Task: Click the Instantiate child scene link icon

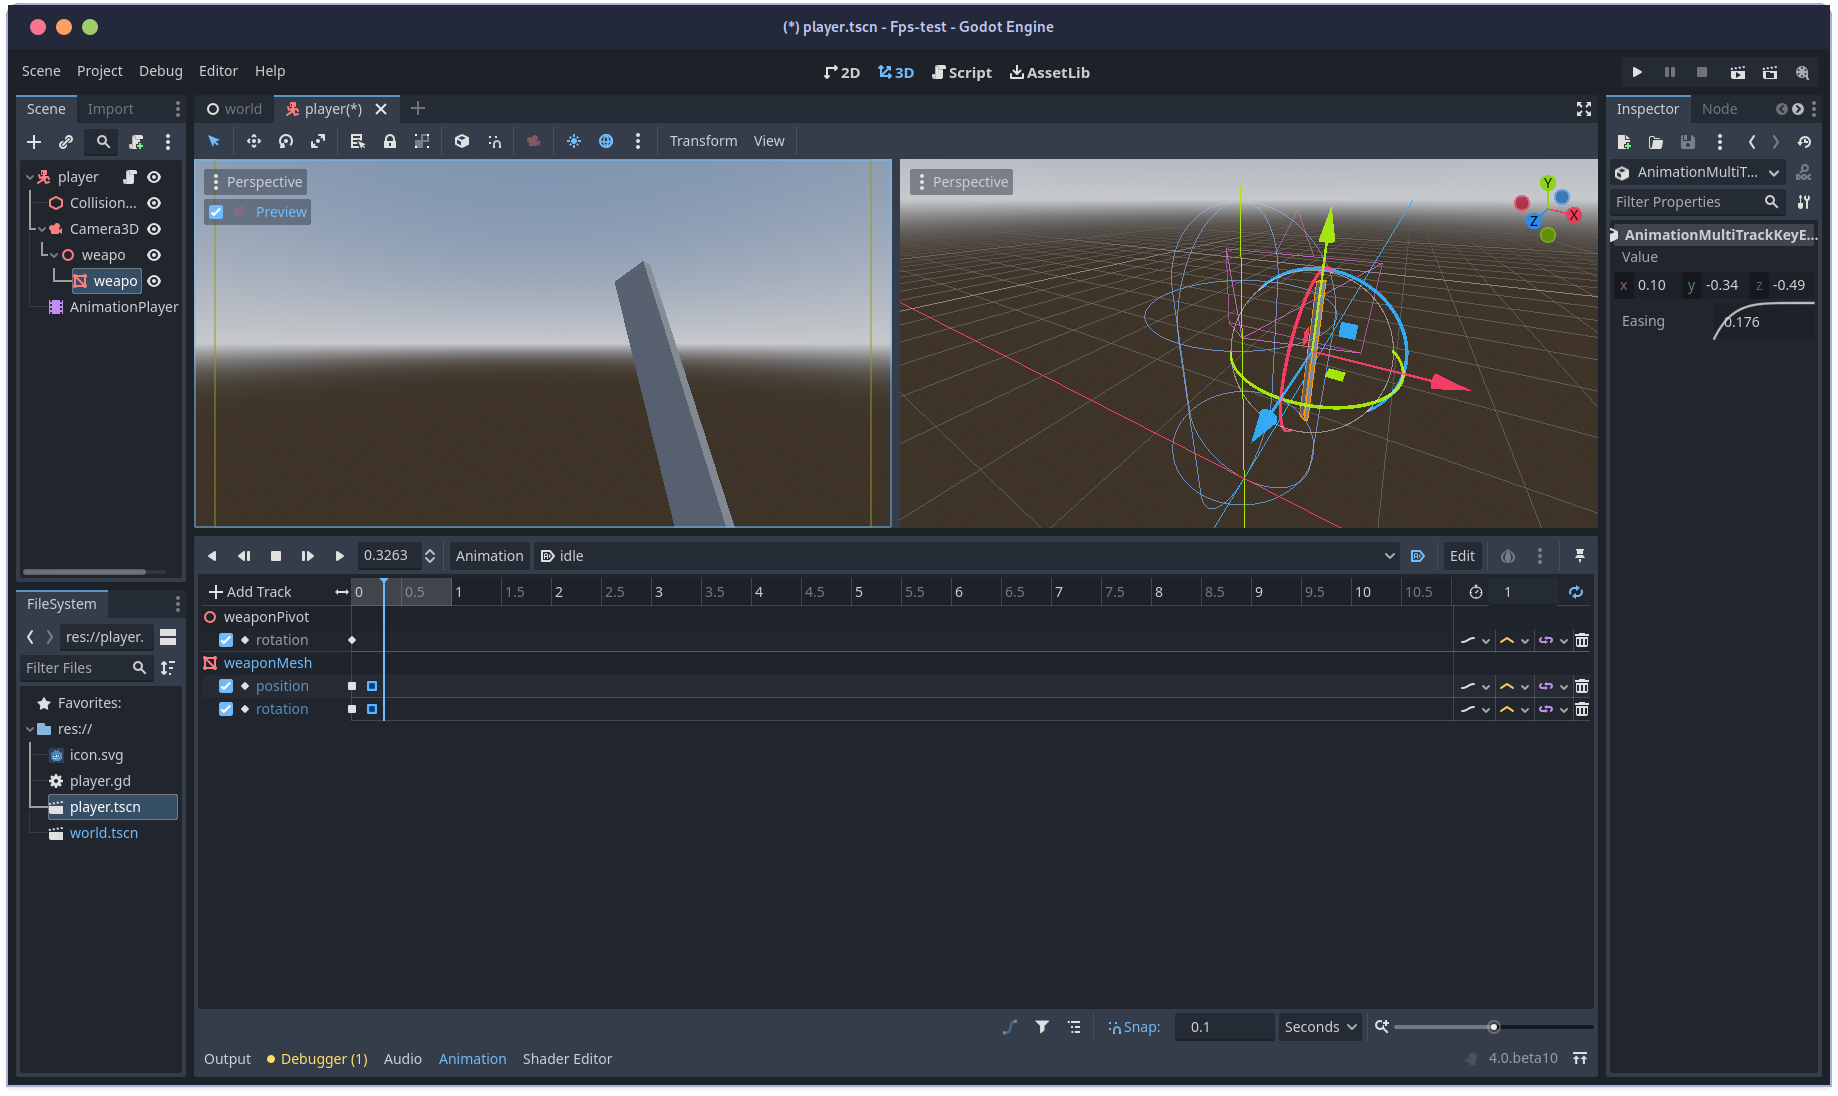Action: 66,142
